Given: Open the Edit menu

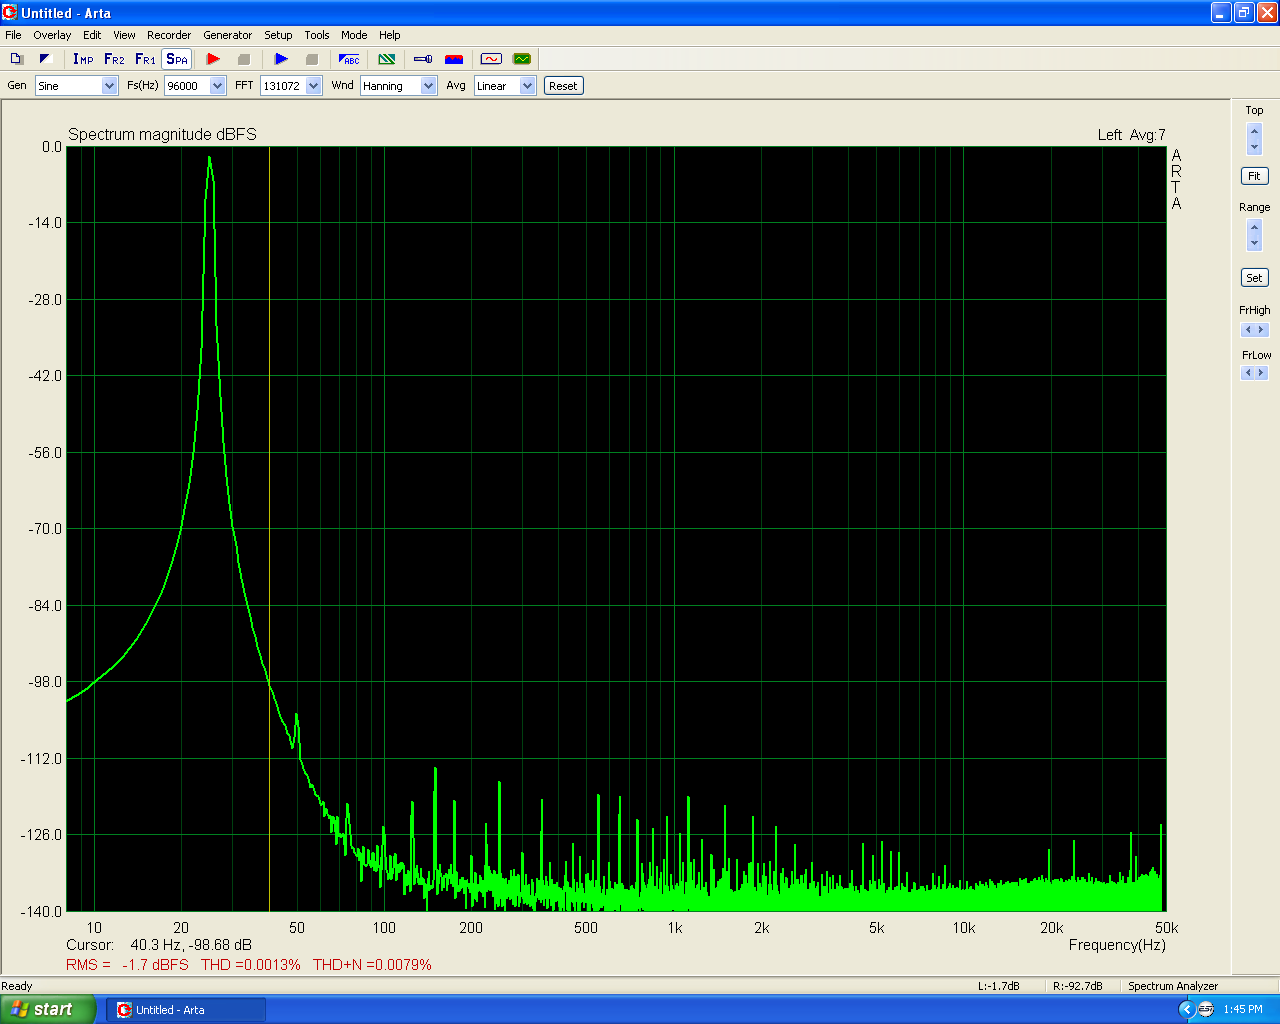Looking at the screenshot, I should pos(92,35).
